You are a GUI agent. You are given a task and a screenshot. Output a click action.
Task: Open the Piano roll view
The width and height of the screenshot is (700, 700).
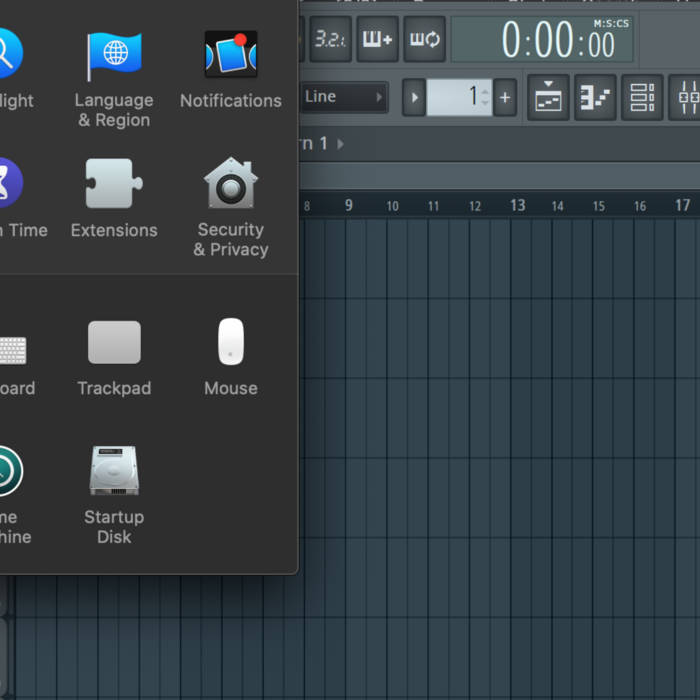(595, 97)
